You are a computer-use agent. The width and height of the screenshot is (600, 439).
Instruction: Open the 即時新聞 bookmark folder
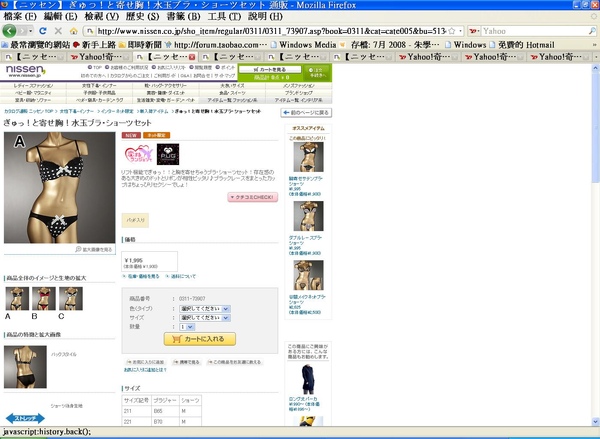pyautogui.click(x=140, y=45)
